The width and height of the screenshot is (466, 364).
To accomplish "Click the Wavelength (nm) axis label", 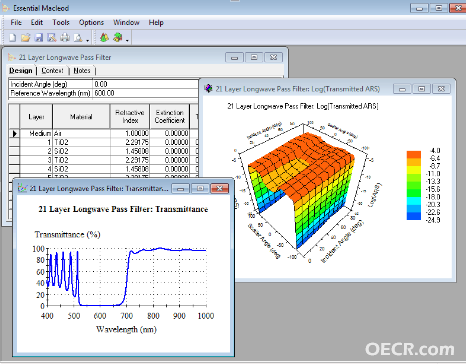I will click(x=126, y=329).
